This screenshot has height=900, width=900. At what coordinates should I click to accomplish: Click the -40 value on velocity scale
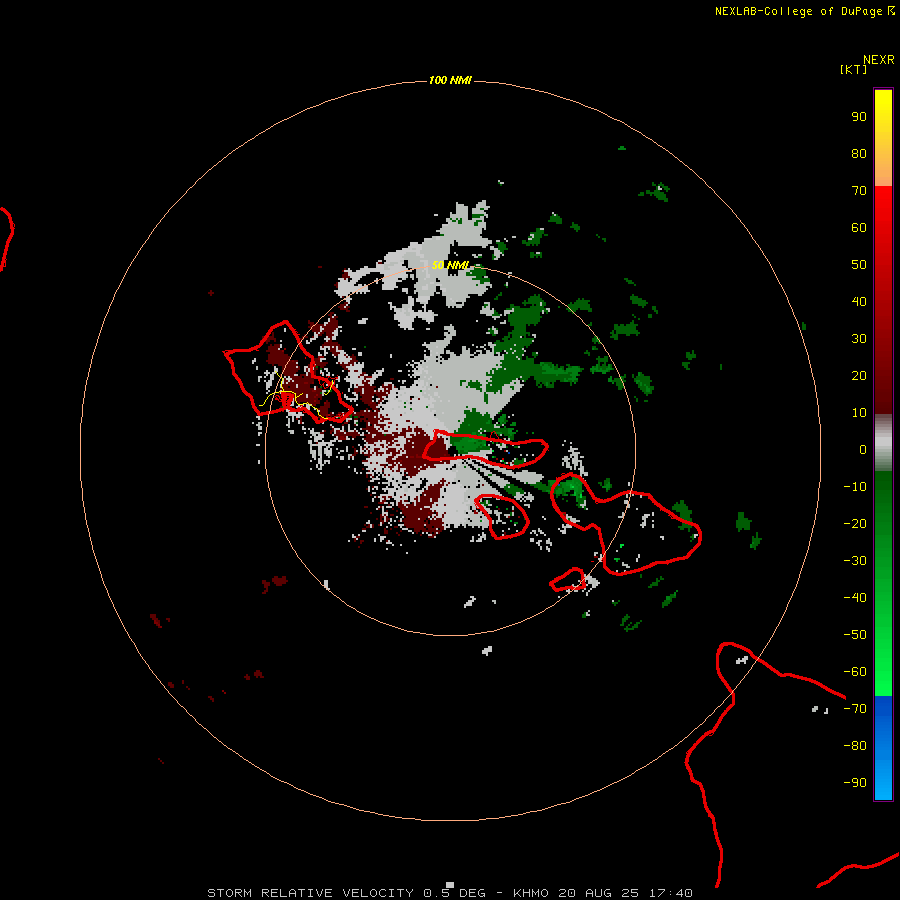coord(855,598)
